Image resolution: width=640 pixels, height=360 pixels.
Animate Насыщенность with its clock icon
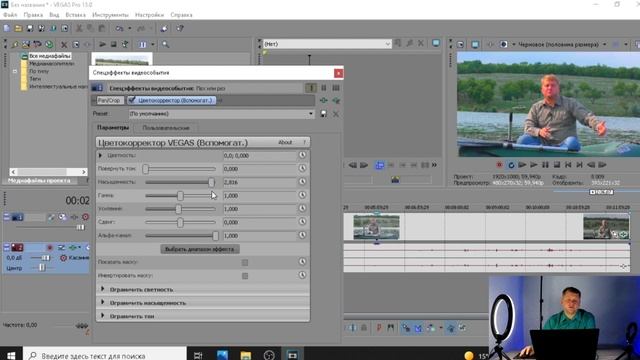point(302,182)
